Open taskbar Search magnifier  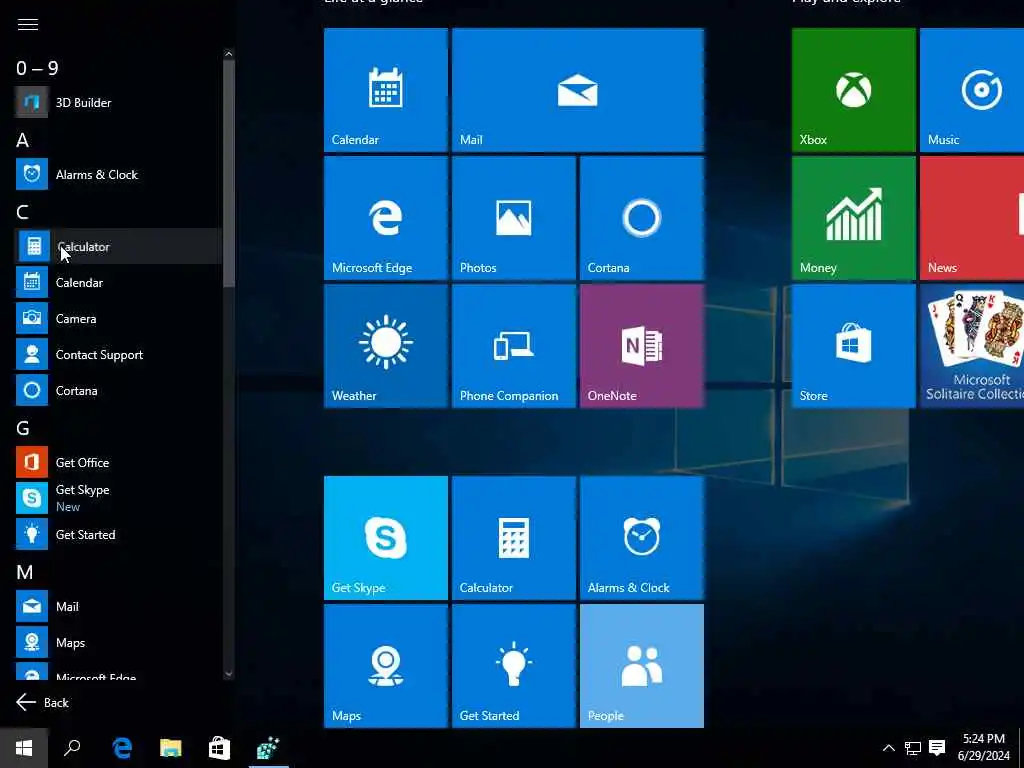72,748
